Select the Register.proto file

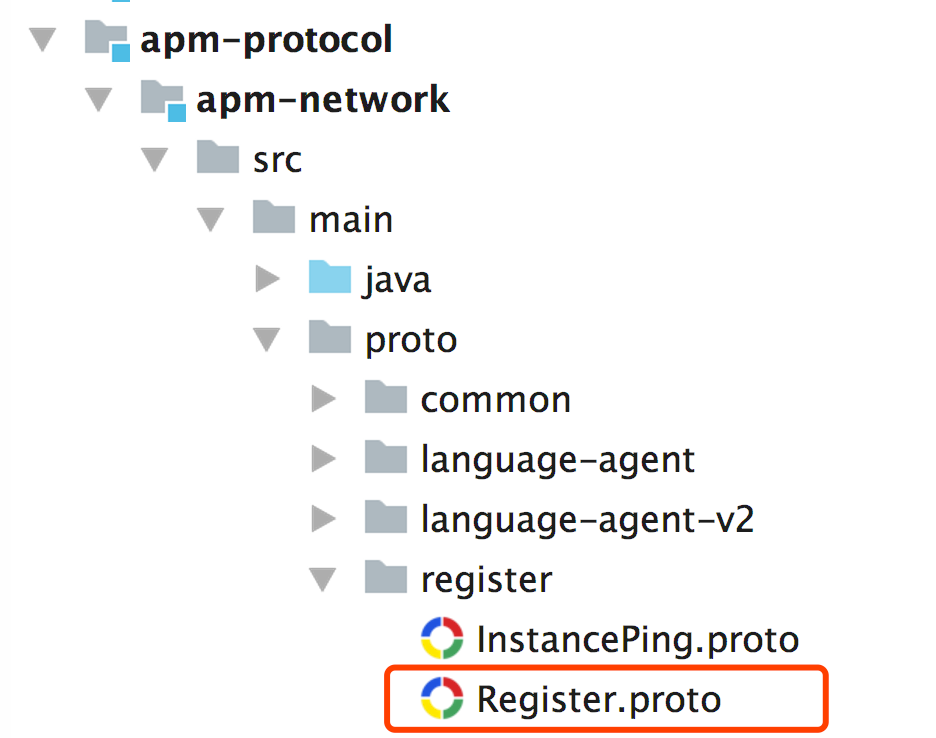(598, 698)
